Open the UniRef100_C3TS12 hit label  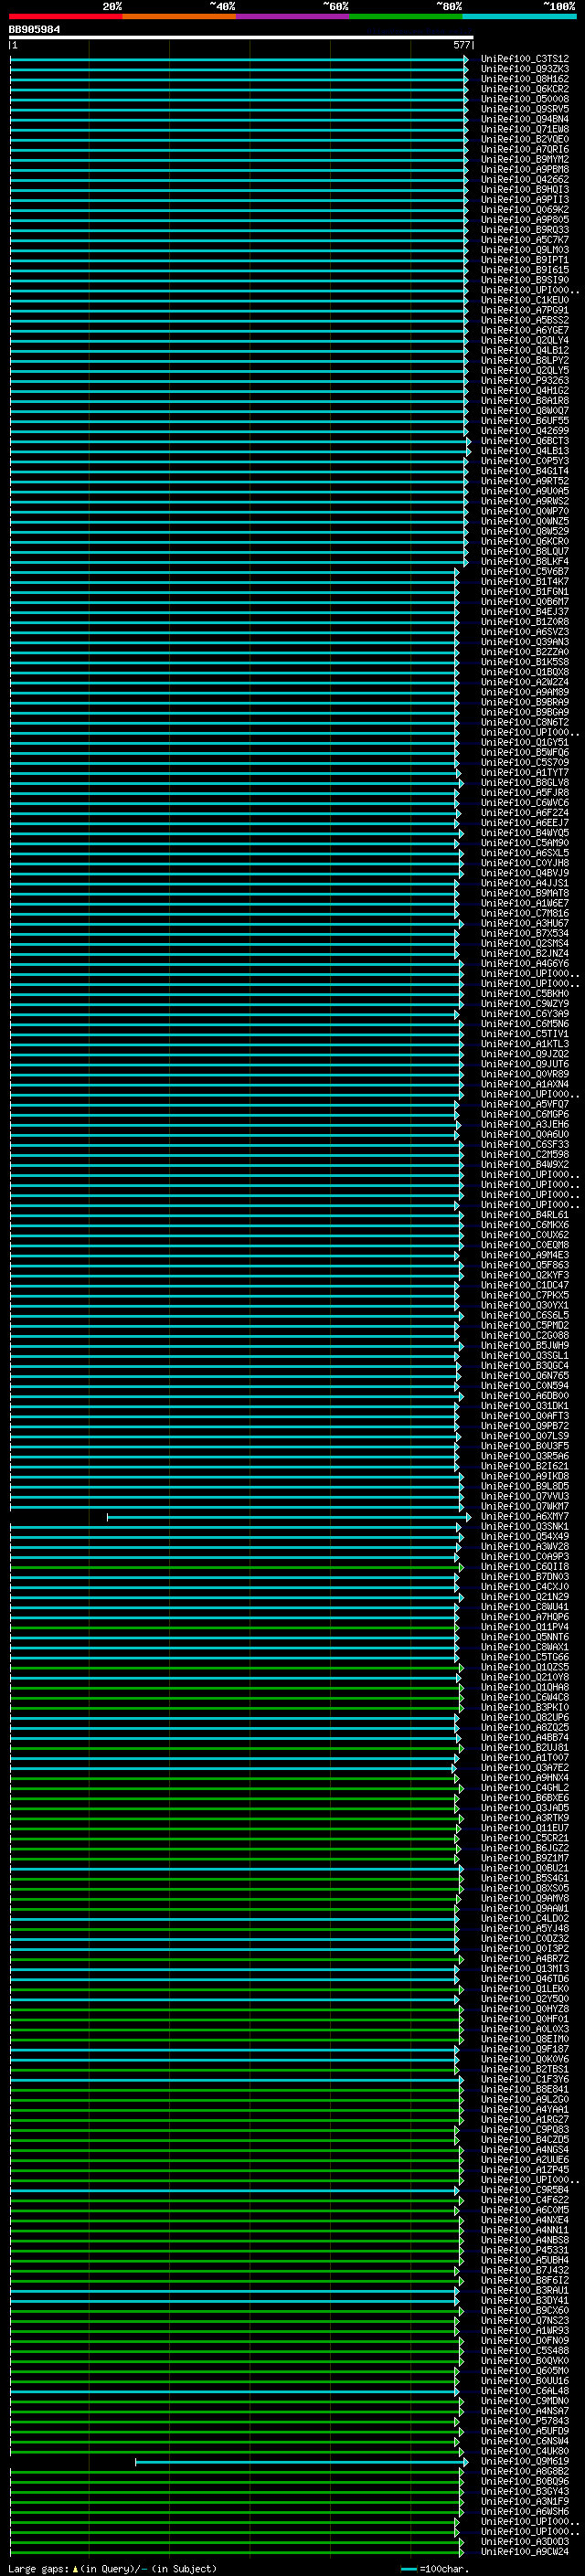pyautogui.click(x=525, y=59)
